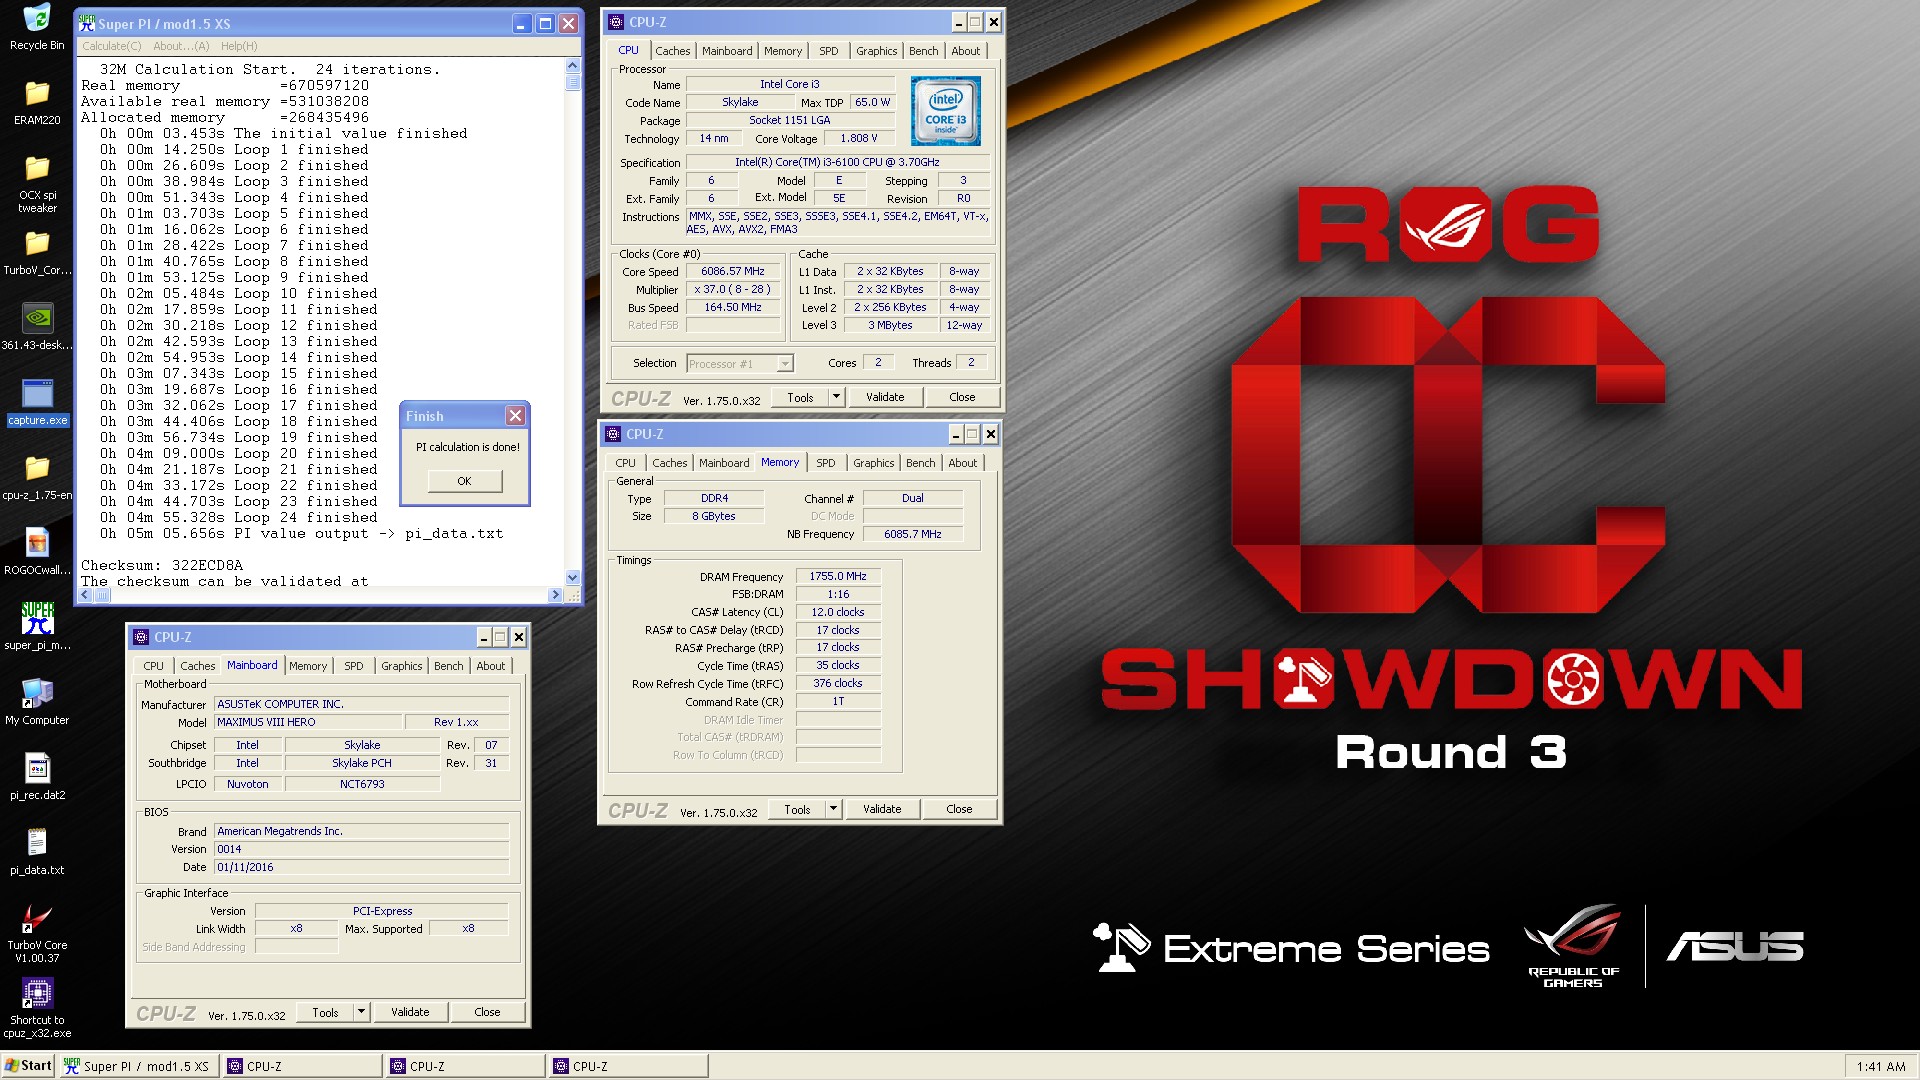Click the Model field MAXIMUS VIII HERO

308,722
